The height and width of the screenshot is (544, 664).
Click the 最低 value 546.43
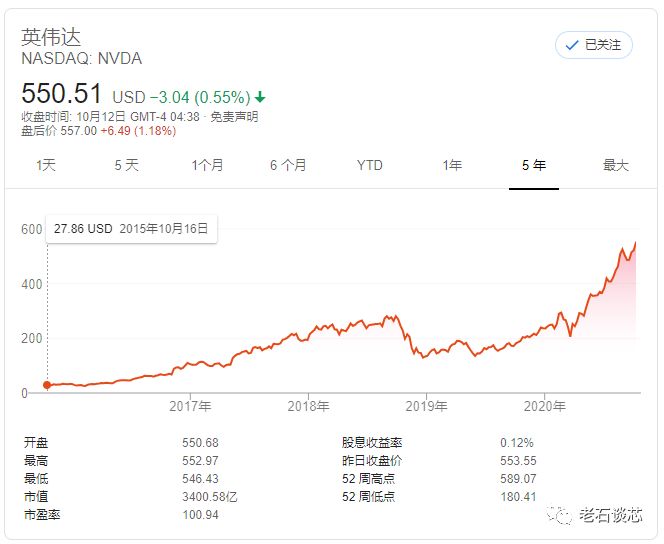pyautogui.click(x=200, y=479)
